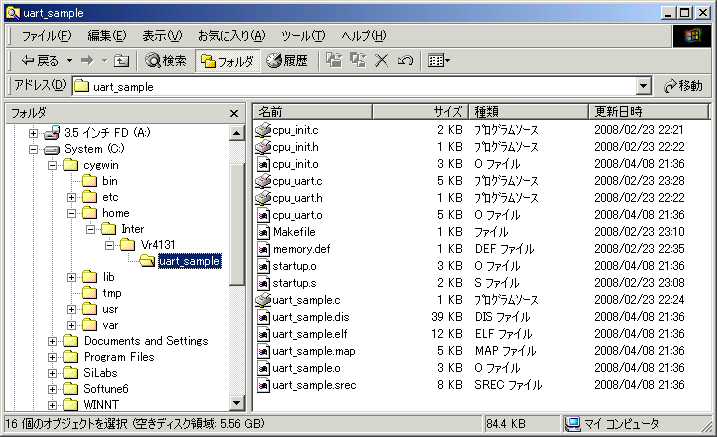Open the ファイル(F) menu
This screenshot has height=437, width=717.
(47, 36)
